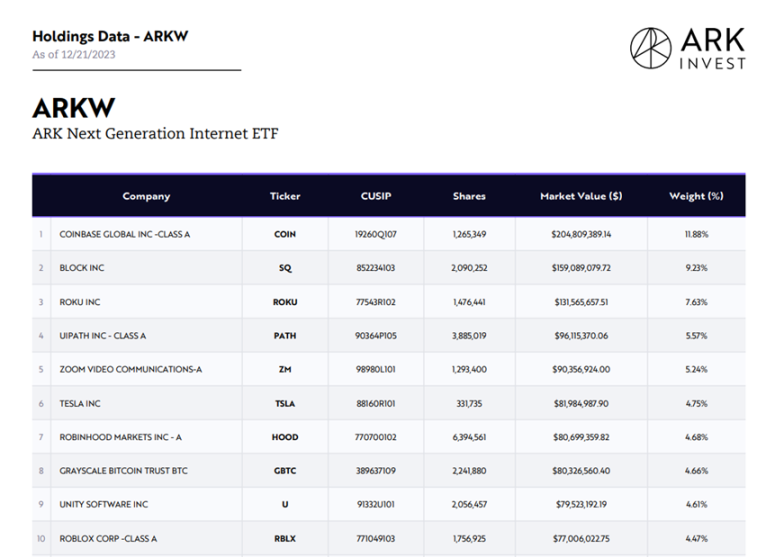The width and height of the screenshot is (775, 557).
Task: Click the COIN ticker cell
Action: [285, 234]
